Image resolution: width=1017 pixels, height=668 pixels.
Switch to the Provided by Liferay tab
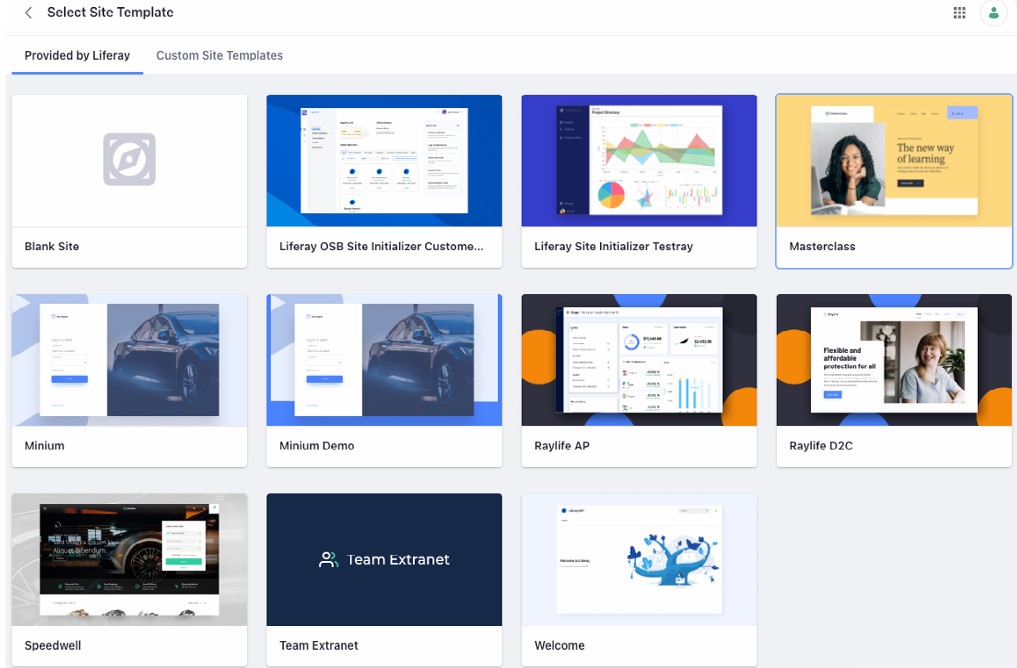click(x=77, y=56)
